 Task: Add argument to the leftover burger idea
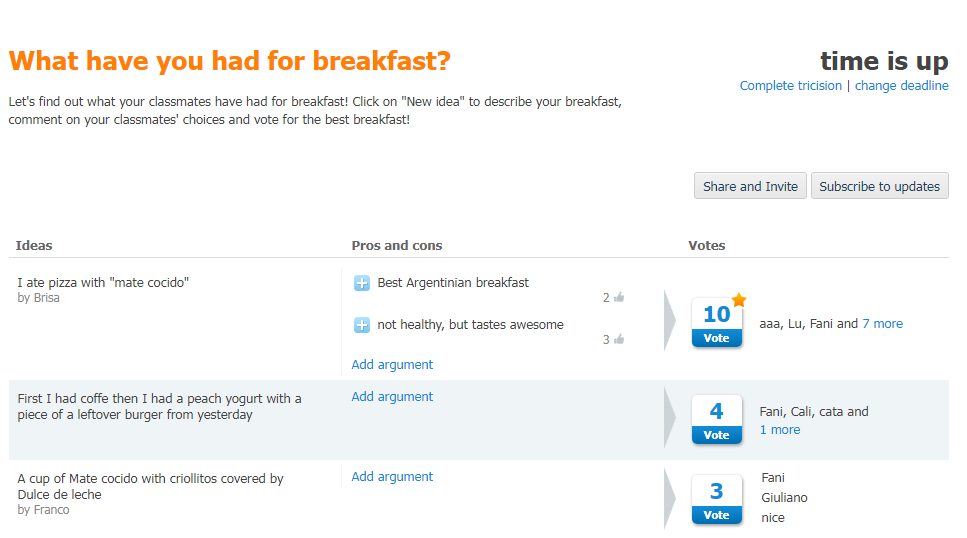click(392, 397)
